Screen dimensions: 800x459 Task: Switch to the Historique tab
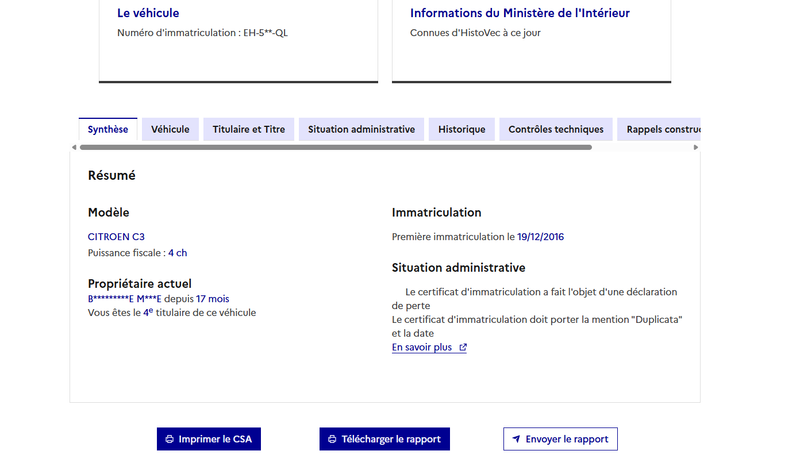(462, 129)
